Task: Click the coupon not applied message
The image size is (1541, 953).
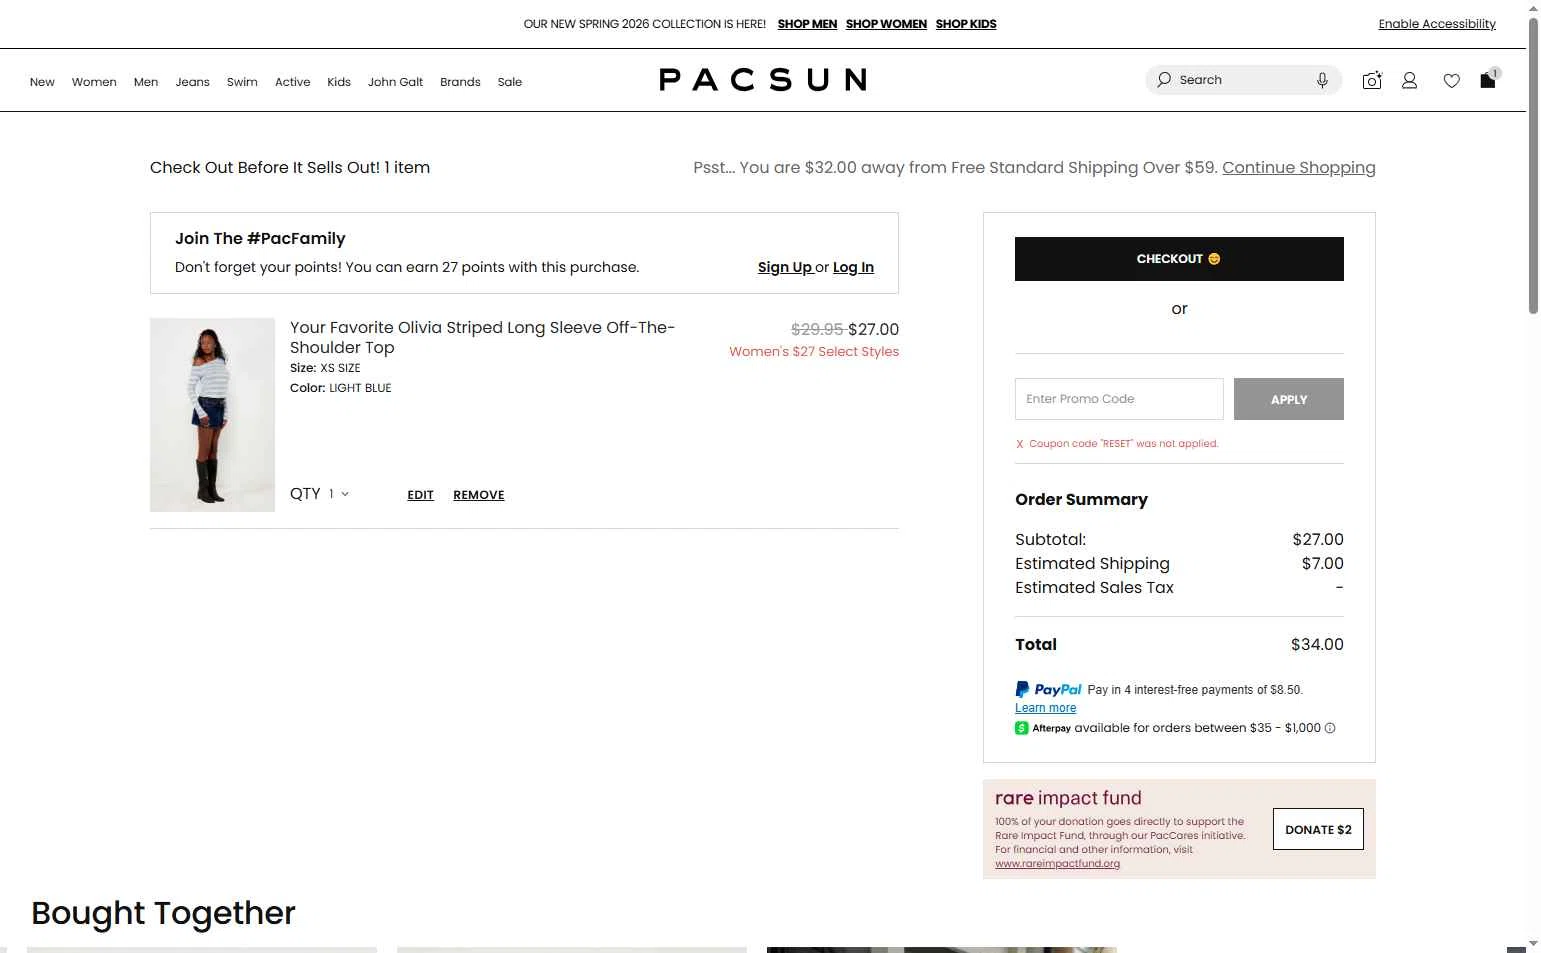Action: coord(1117,444)
